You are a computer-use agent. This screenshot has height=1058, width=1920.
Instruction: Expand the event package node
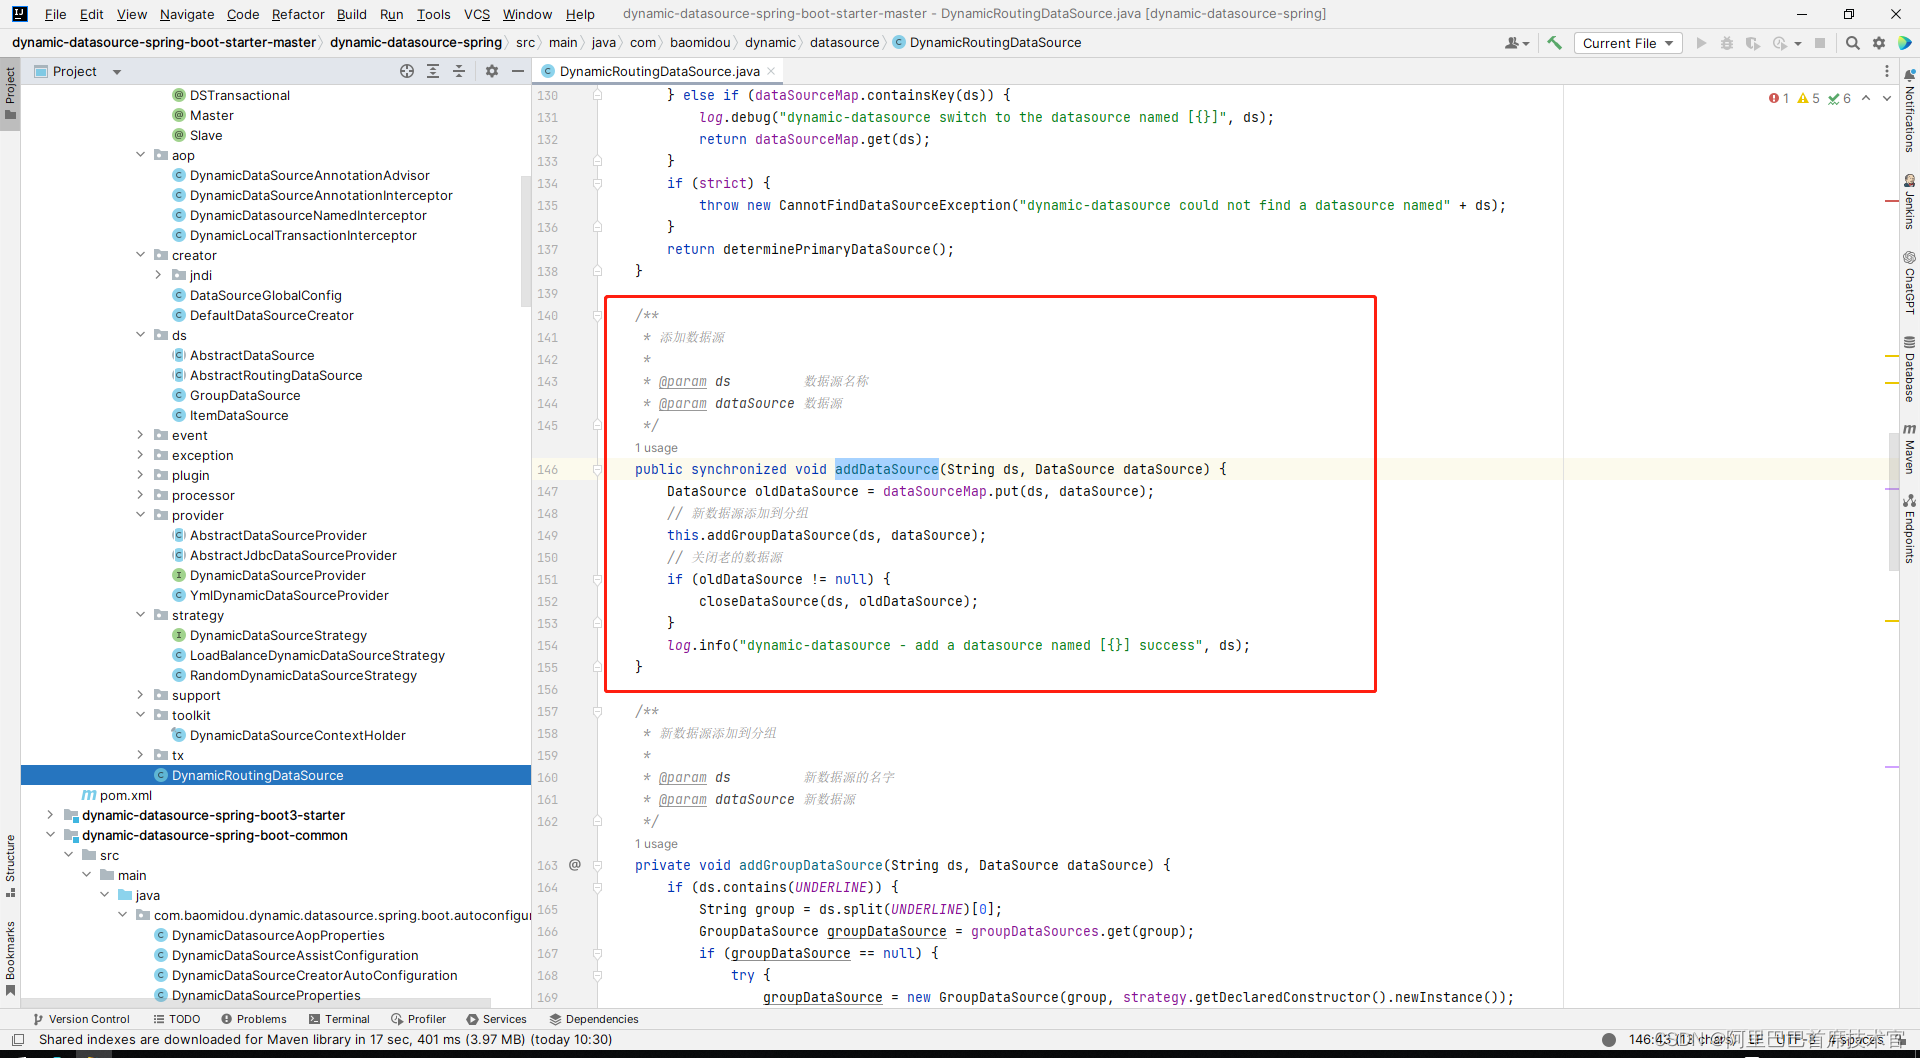[141, 435]
